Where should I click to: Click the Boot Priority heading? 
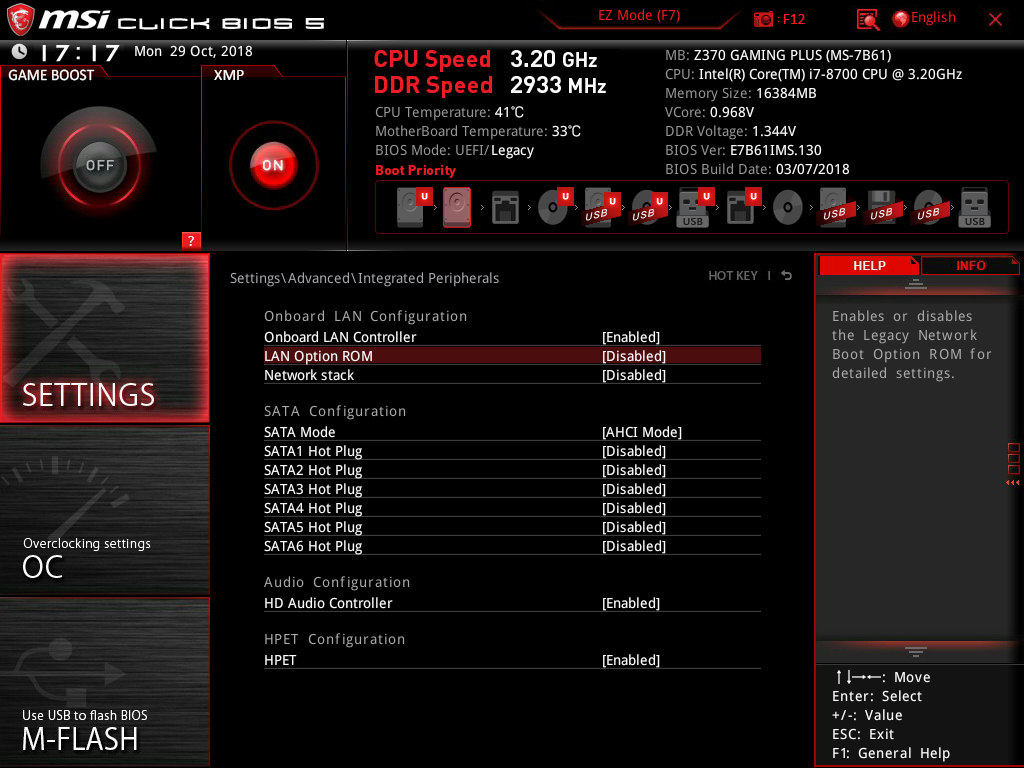[x=415, y=170]
